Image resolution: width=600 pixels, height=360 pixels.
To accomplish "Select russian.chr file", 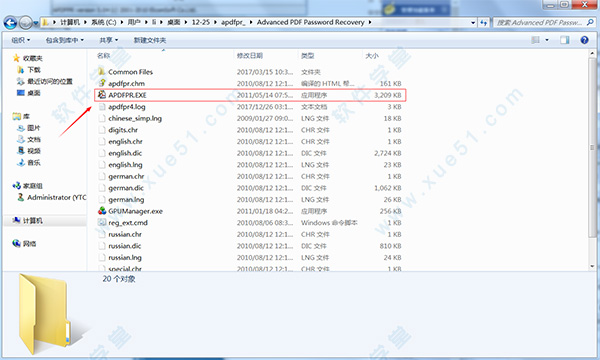I will tap(125, 234).
